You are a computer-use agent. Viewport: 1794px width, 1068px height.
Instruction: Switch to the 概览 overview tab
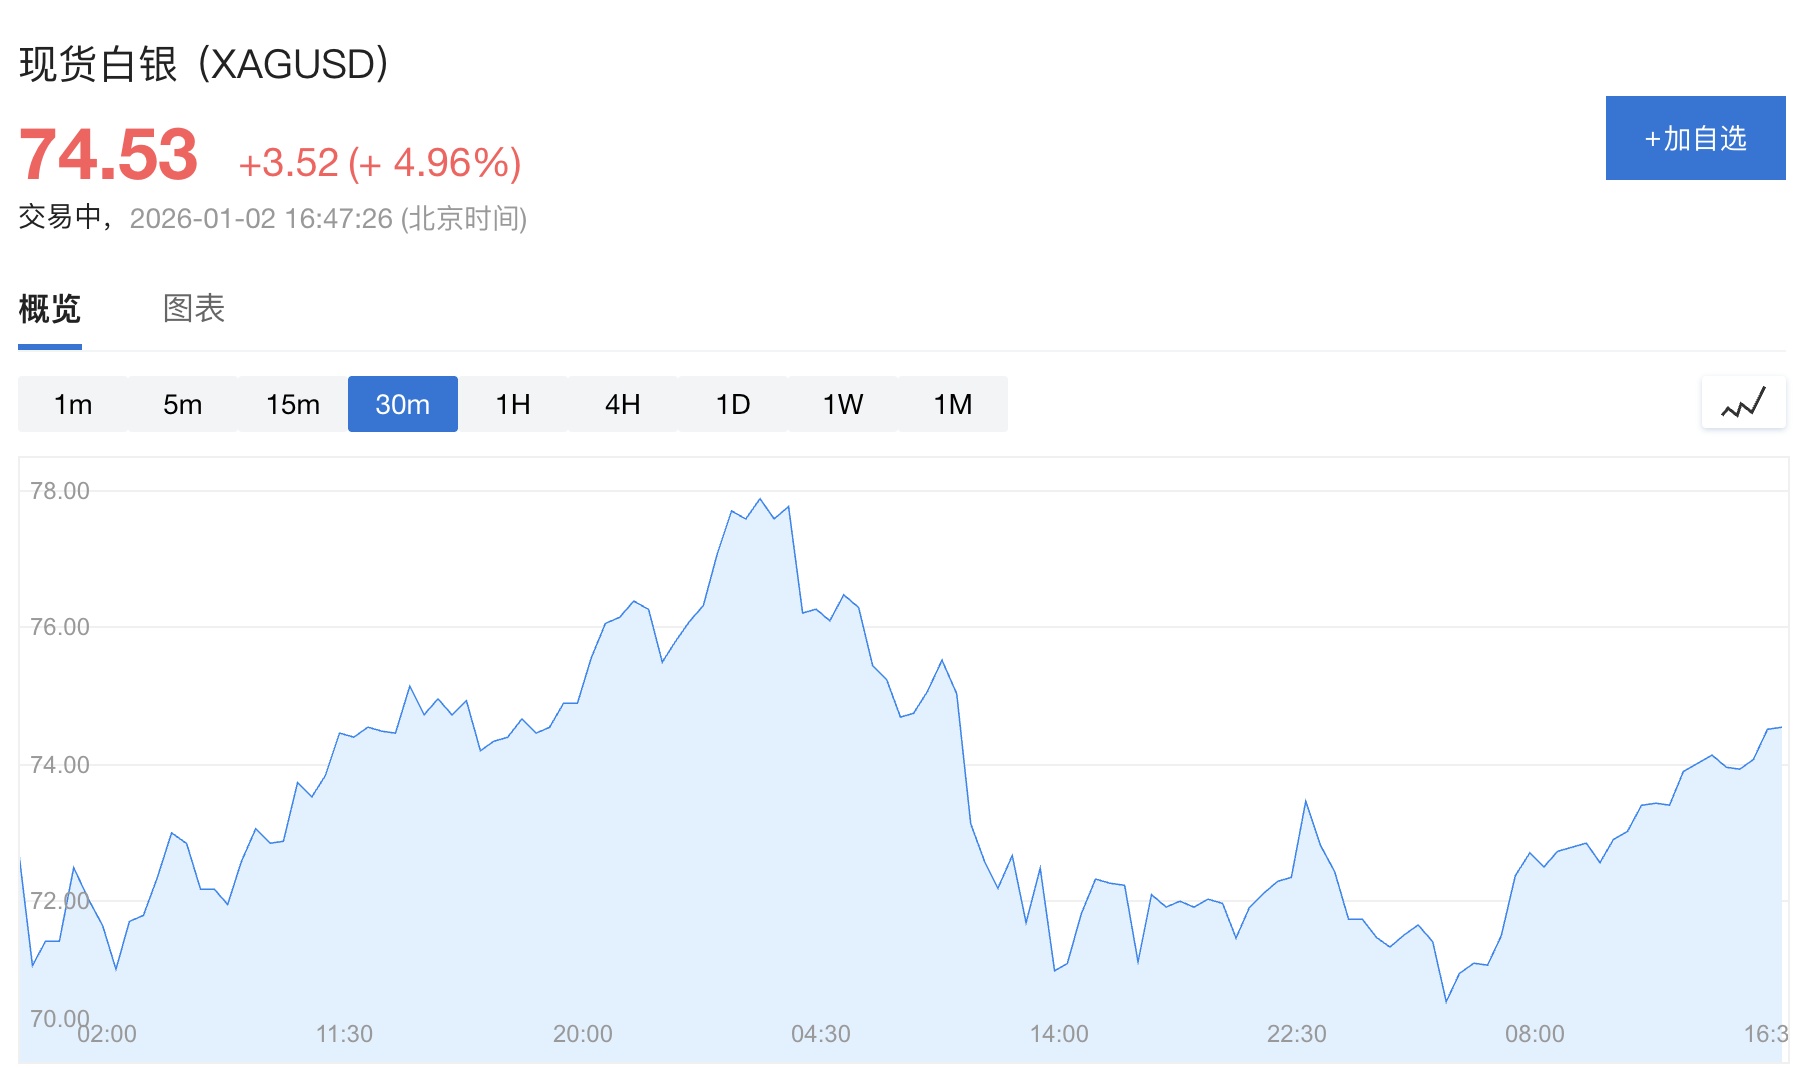(x=49, y=309)
